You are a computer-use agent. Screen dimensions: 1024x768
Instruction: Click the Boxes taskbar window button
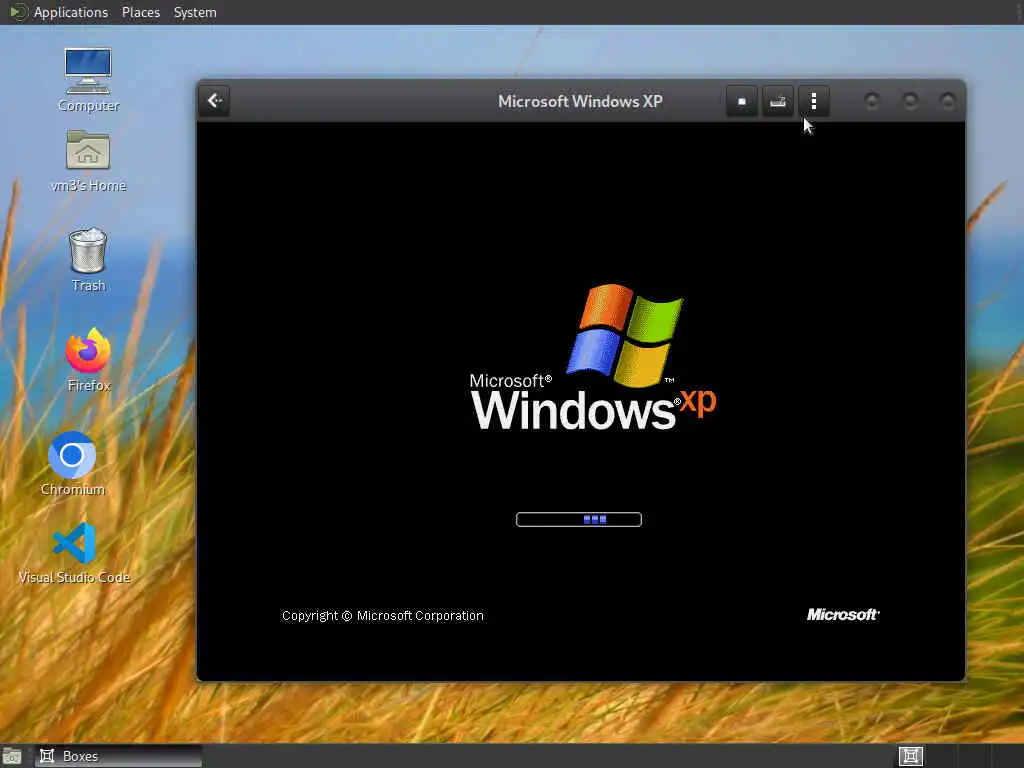point(118,756)
